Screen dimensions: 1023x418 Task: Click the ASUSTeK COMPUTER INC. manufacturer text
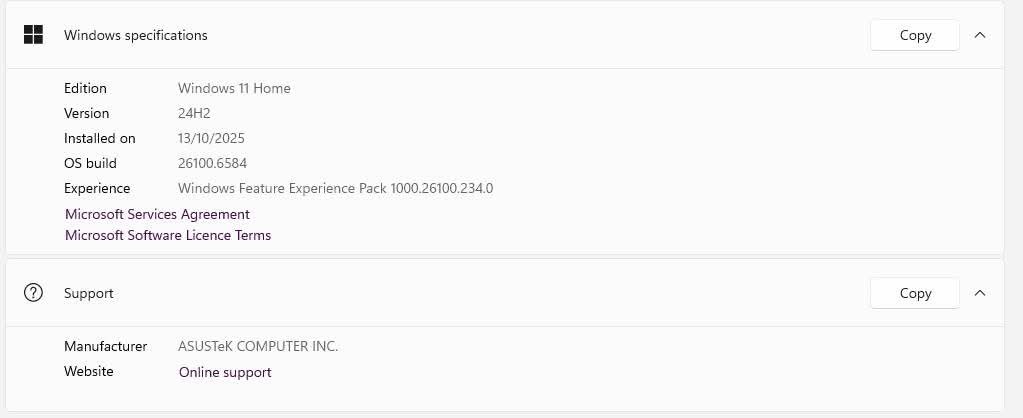(258, 346)
